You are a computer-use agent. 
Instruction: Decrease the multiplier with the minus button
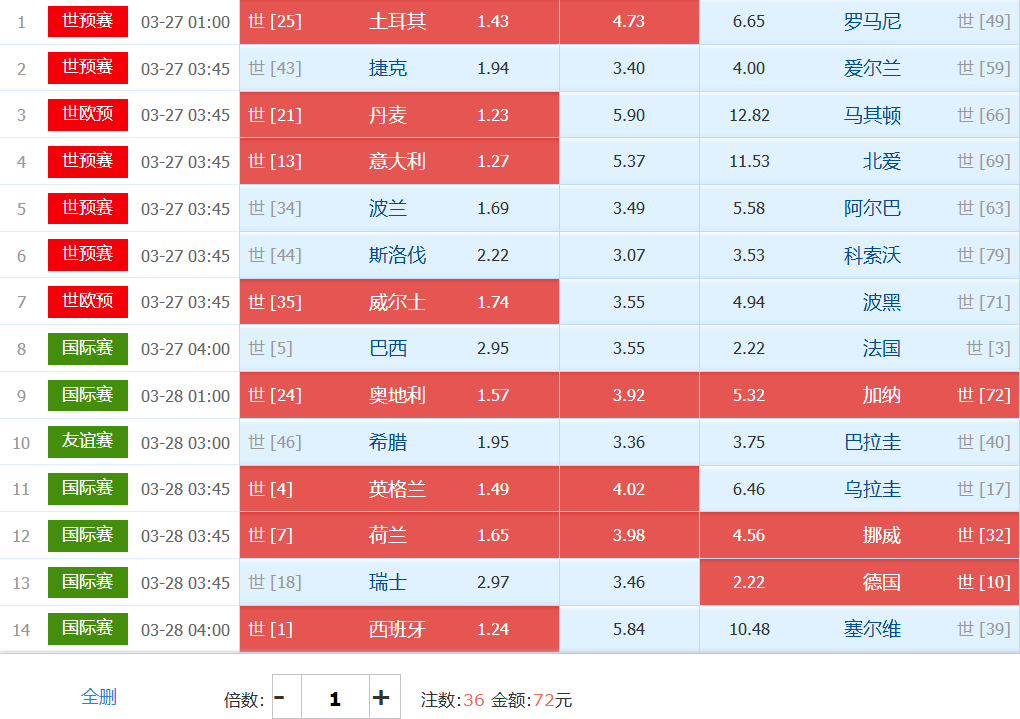(x=280, y=698)
